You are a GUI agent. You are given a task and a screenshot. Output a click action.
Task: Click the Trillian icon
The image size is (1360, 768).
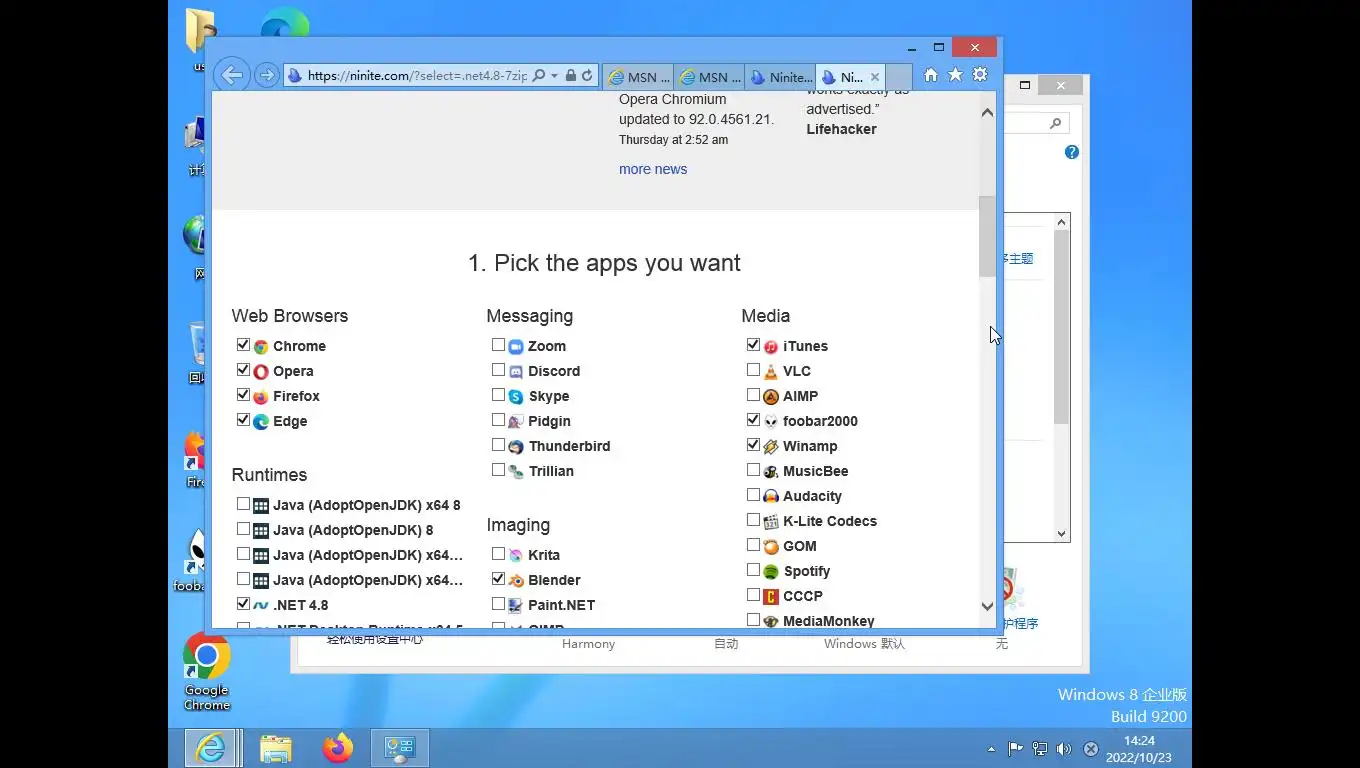(x=516, y=471)
